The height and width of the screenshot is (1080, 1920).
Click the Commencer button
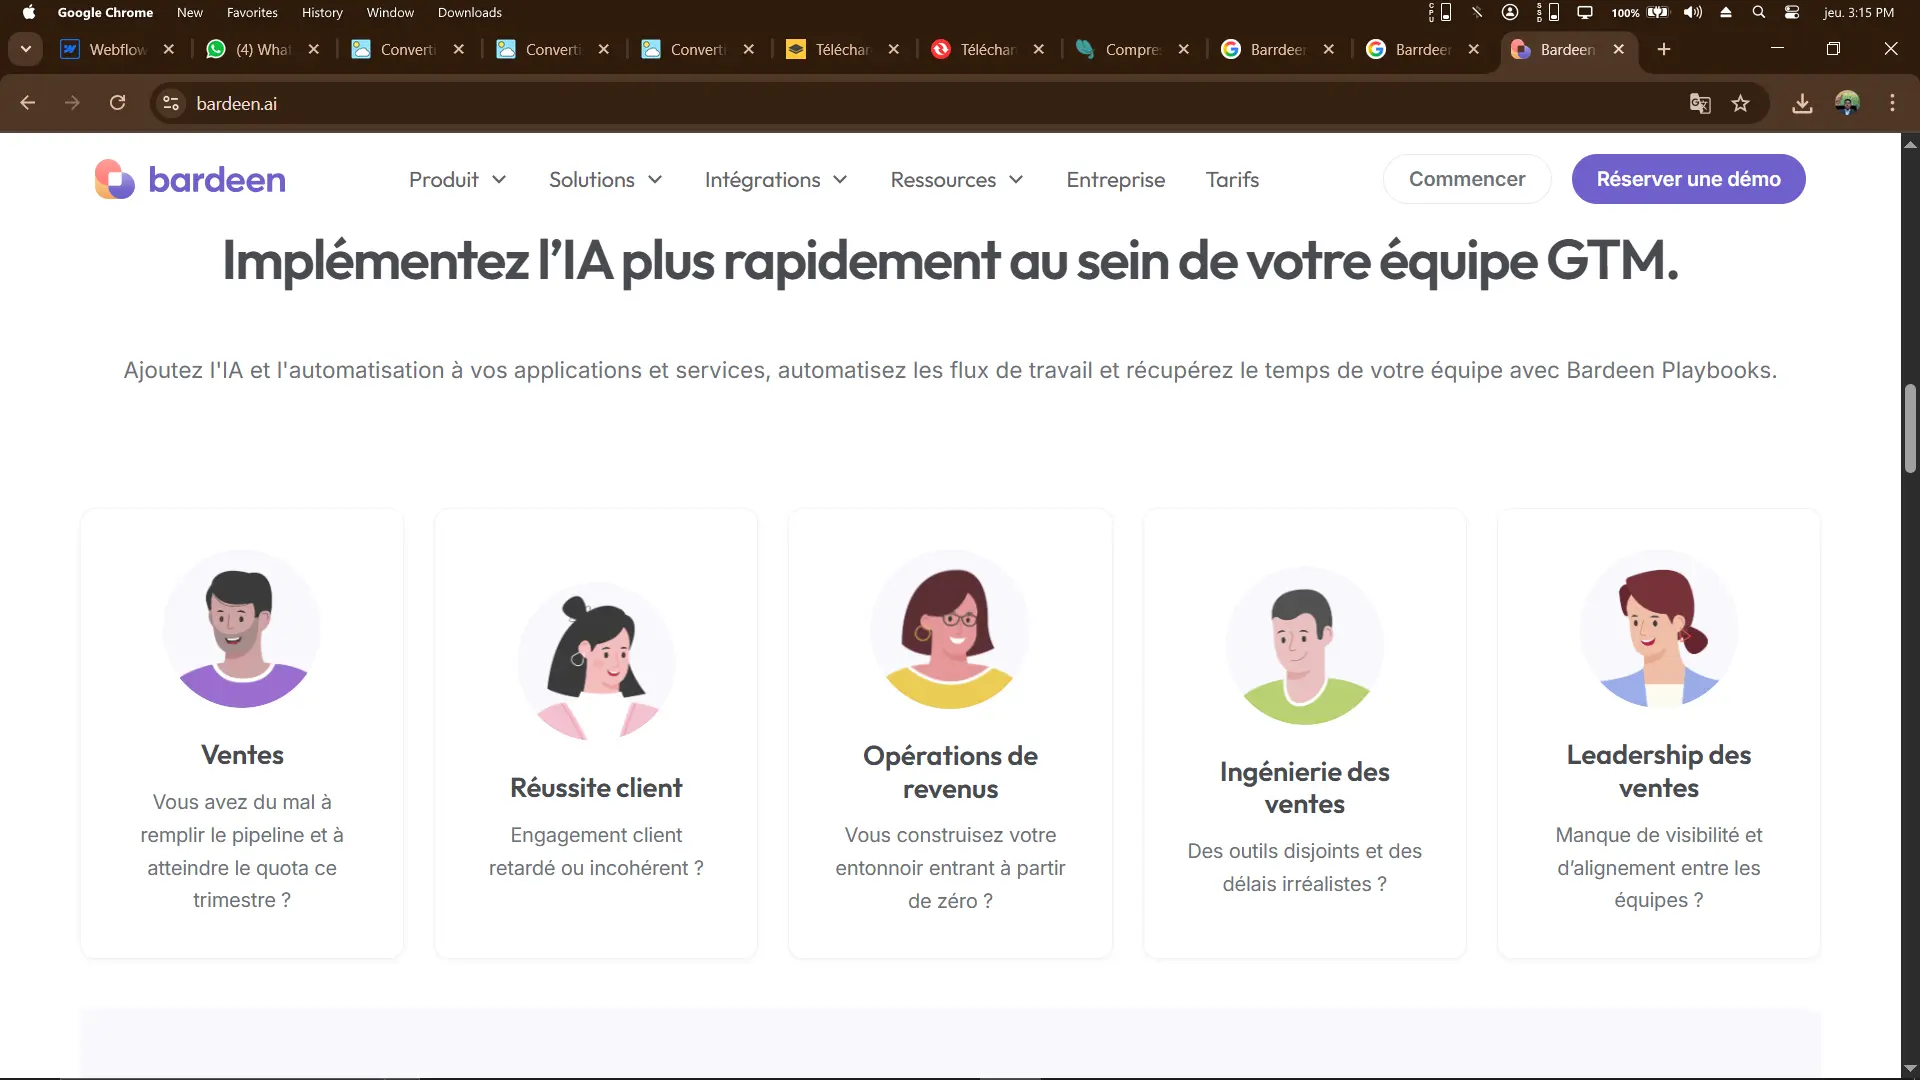(x=1467, y=179)
